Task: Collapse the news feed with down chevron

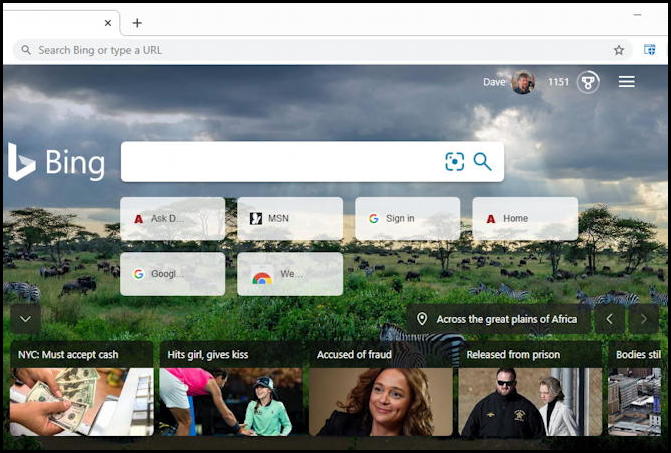Action: 25,319
